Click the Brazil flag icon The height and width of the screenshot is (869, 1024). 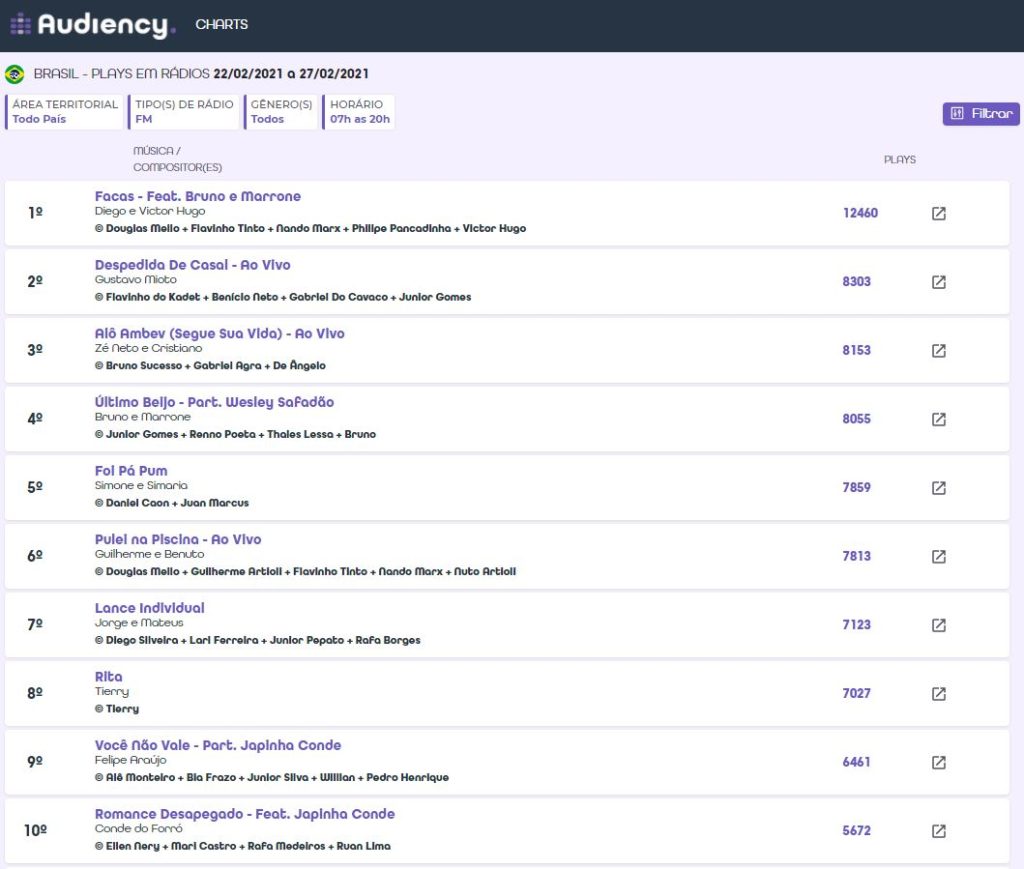(14, 74)
